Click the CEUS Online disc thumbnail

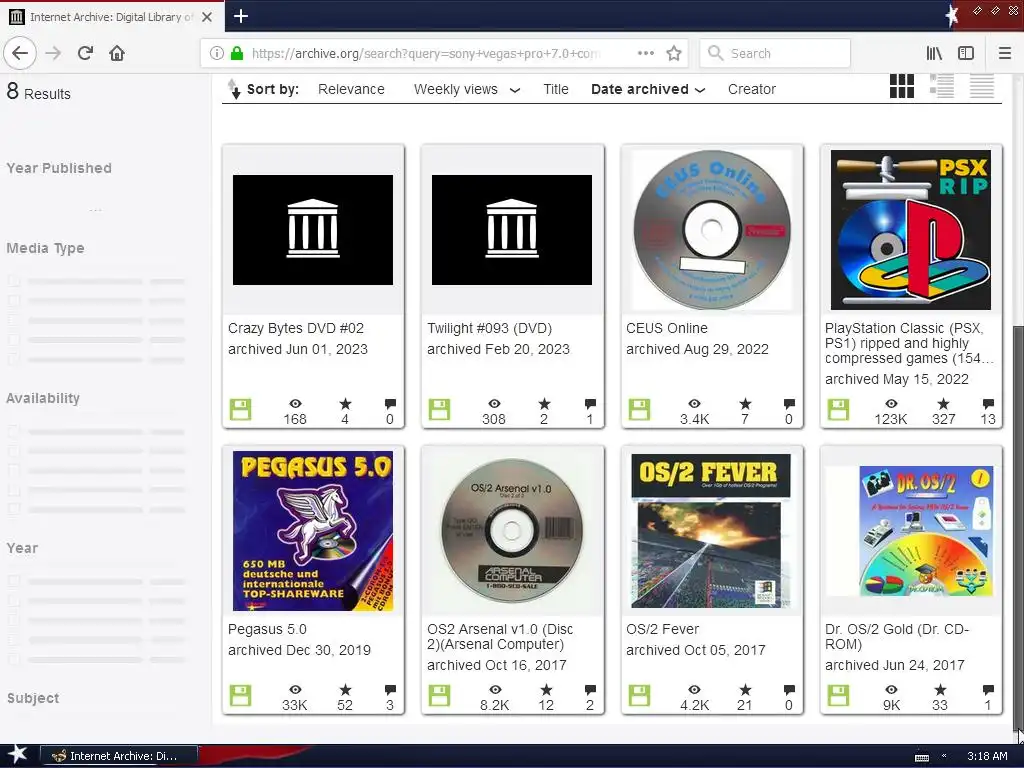712,230
